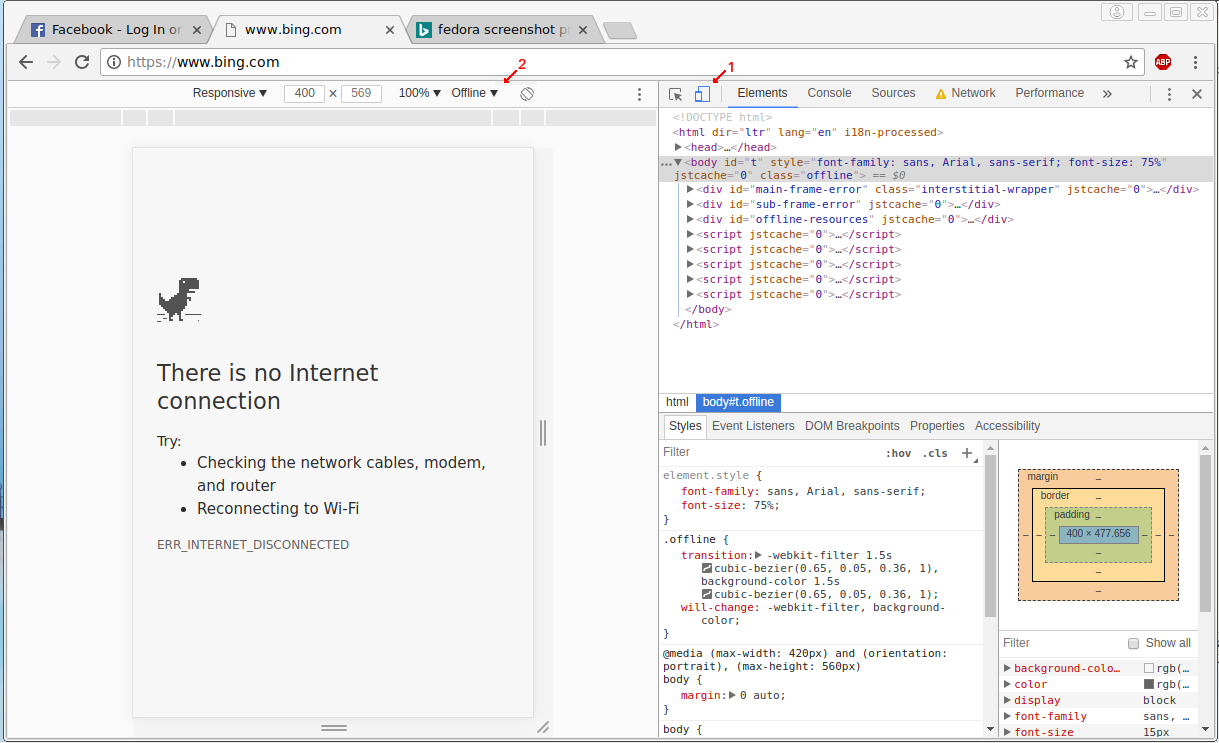Switch to the Console tab
Screen dimensions: 1219x743
(830, 93)
